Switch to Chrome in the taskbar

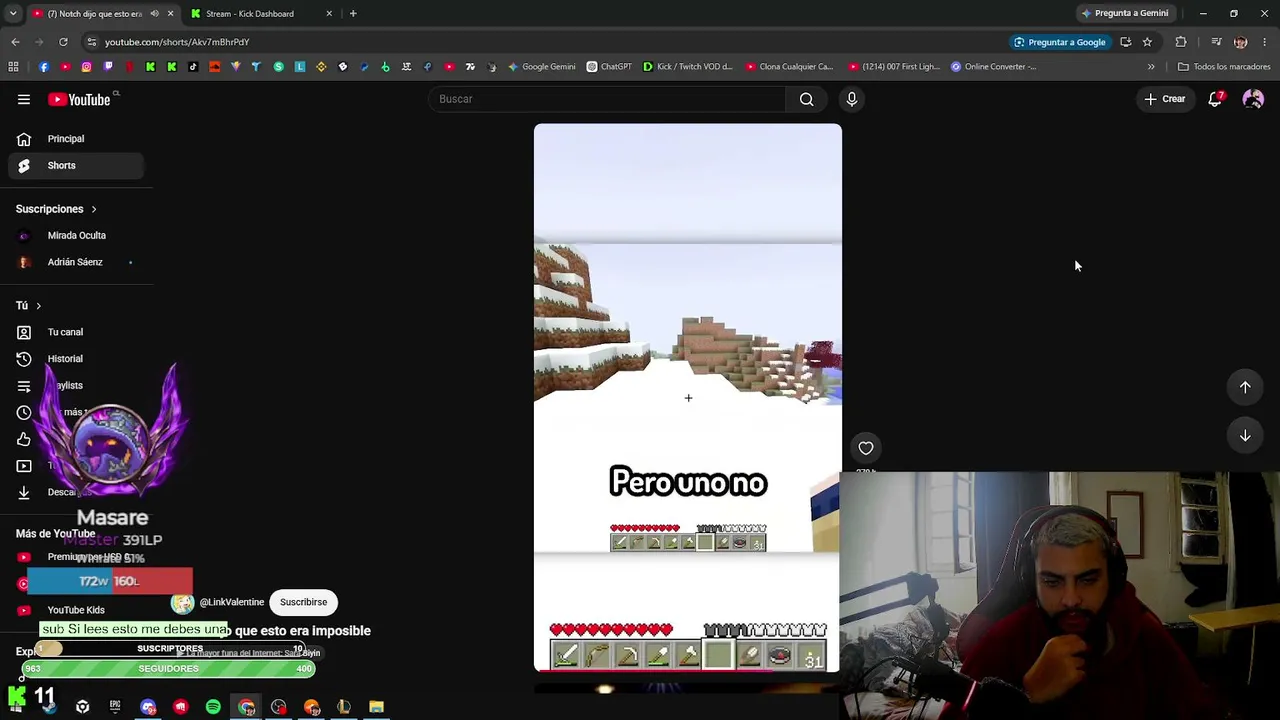tap(246, 708)
